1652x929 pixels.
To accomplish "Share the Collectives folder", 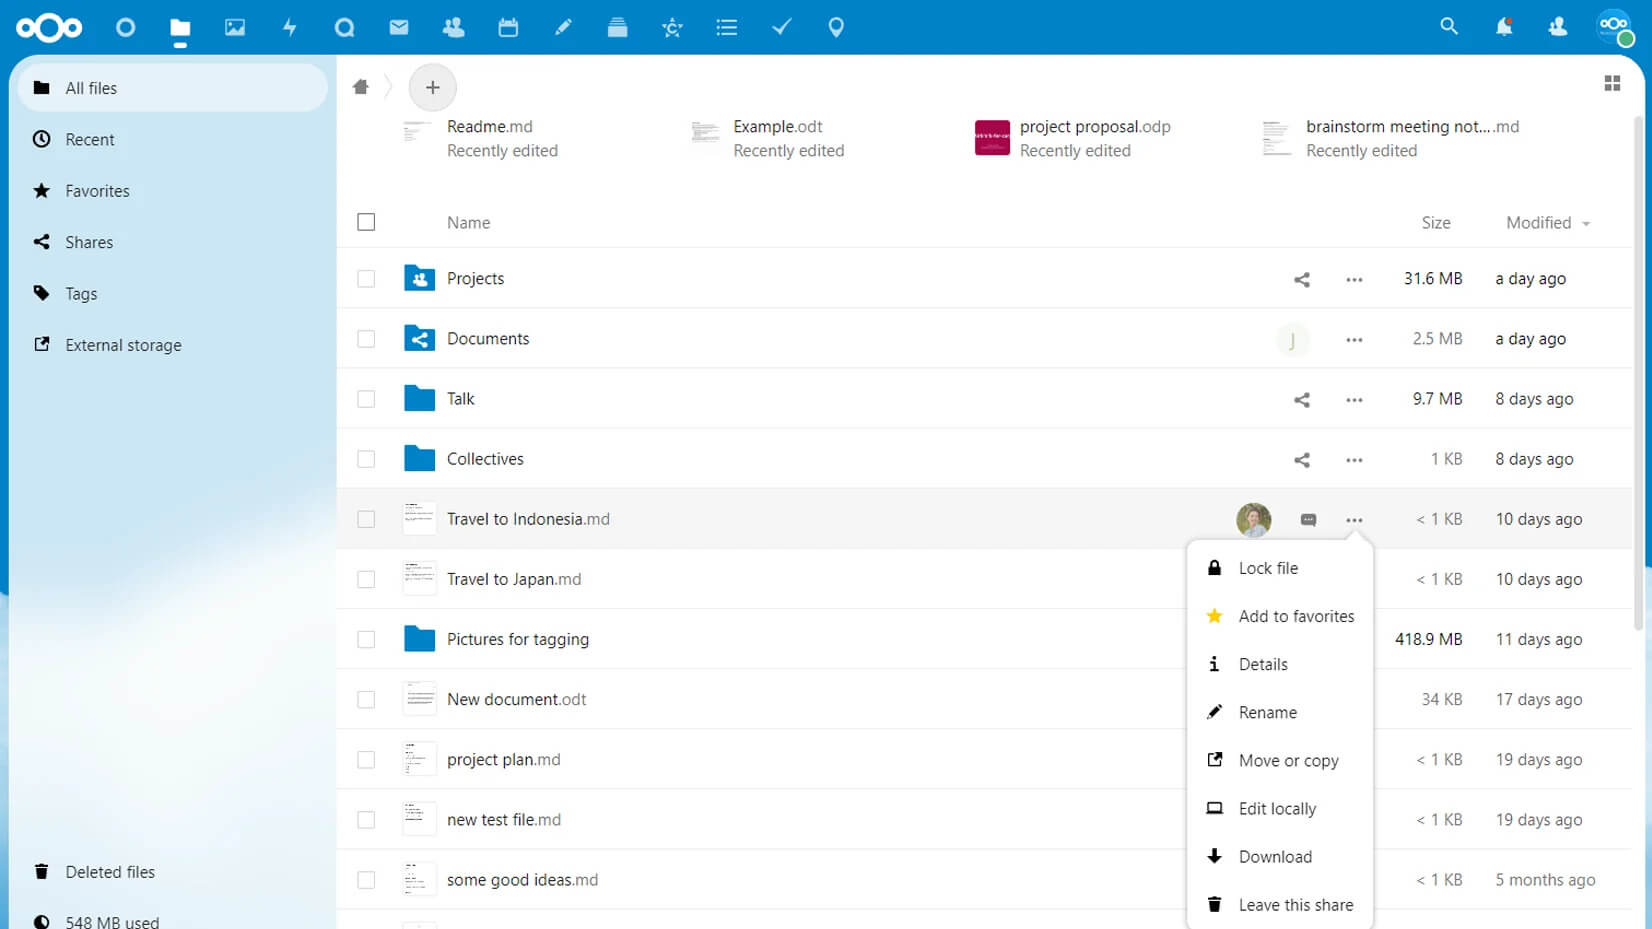I will [1301, 459].
